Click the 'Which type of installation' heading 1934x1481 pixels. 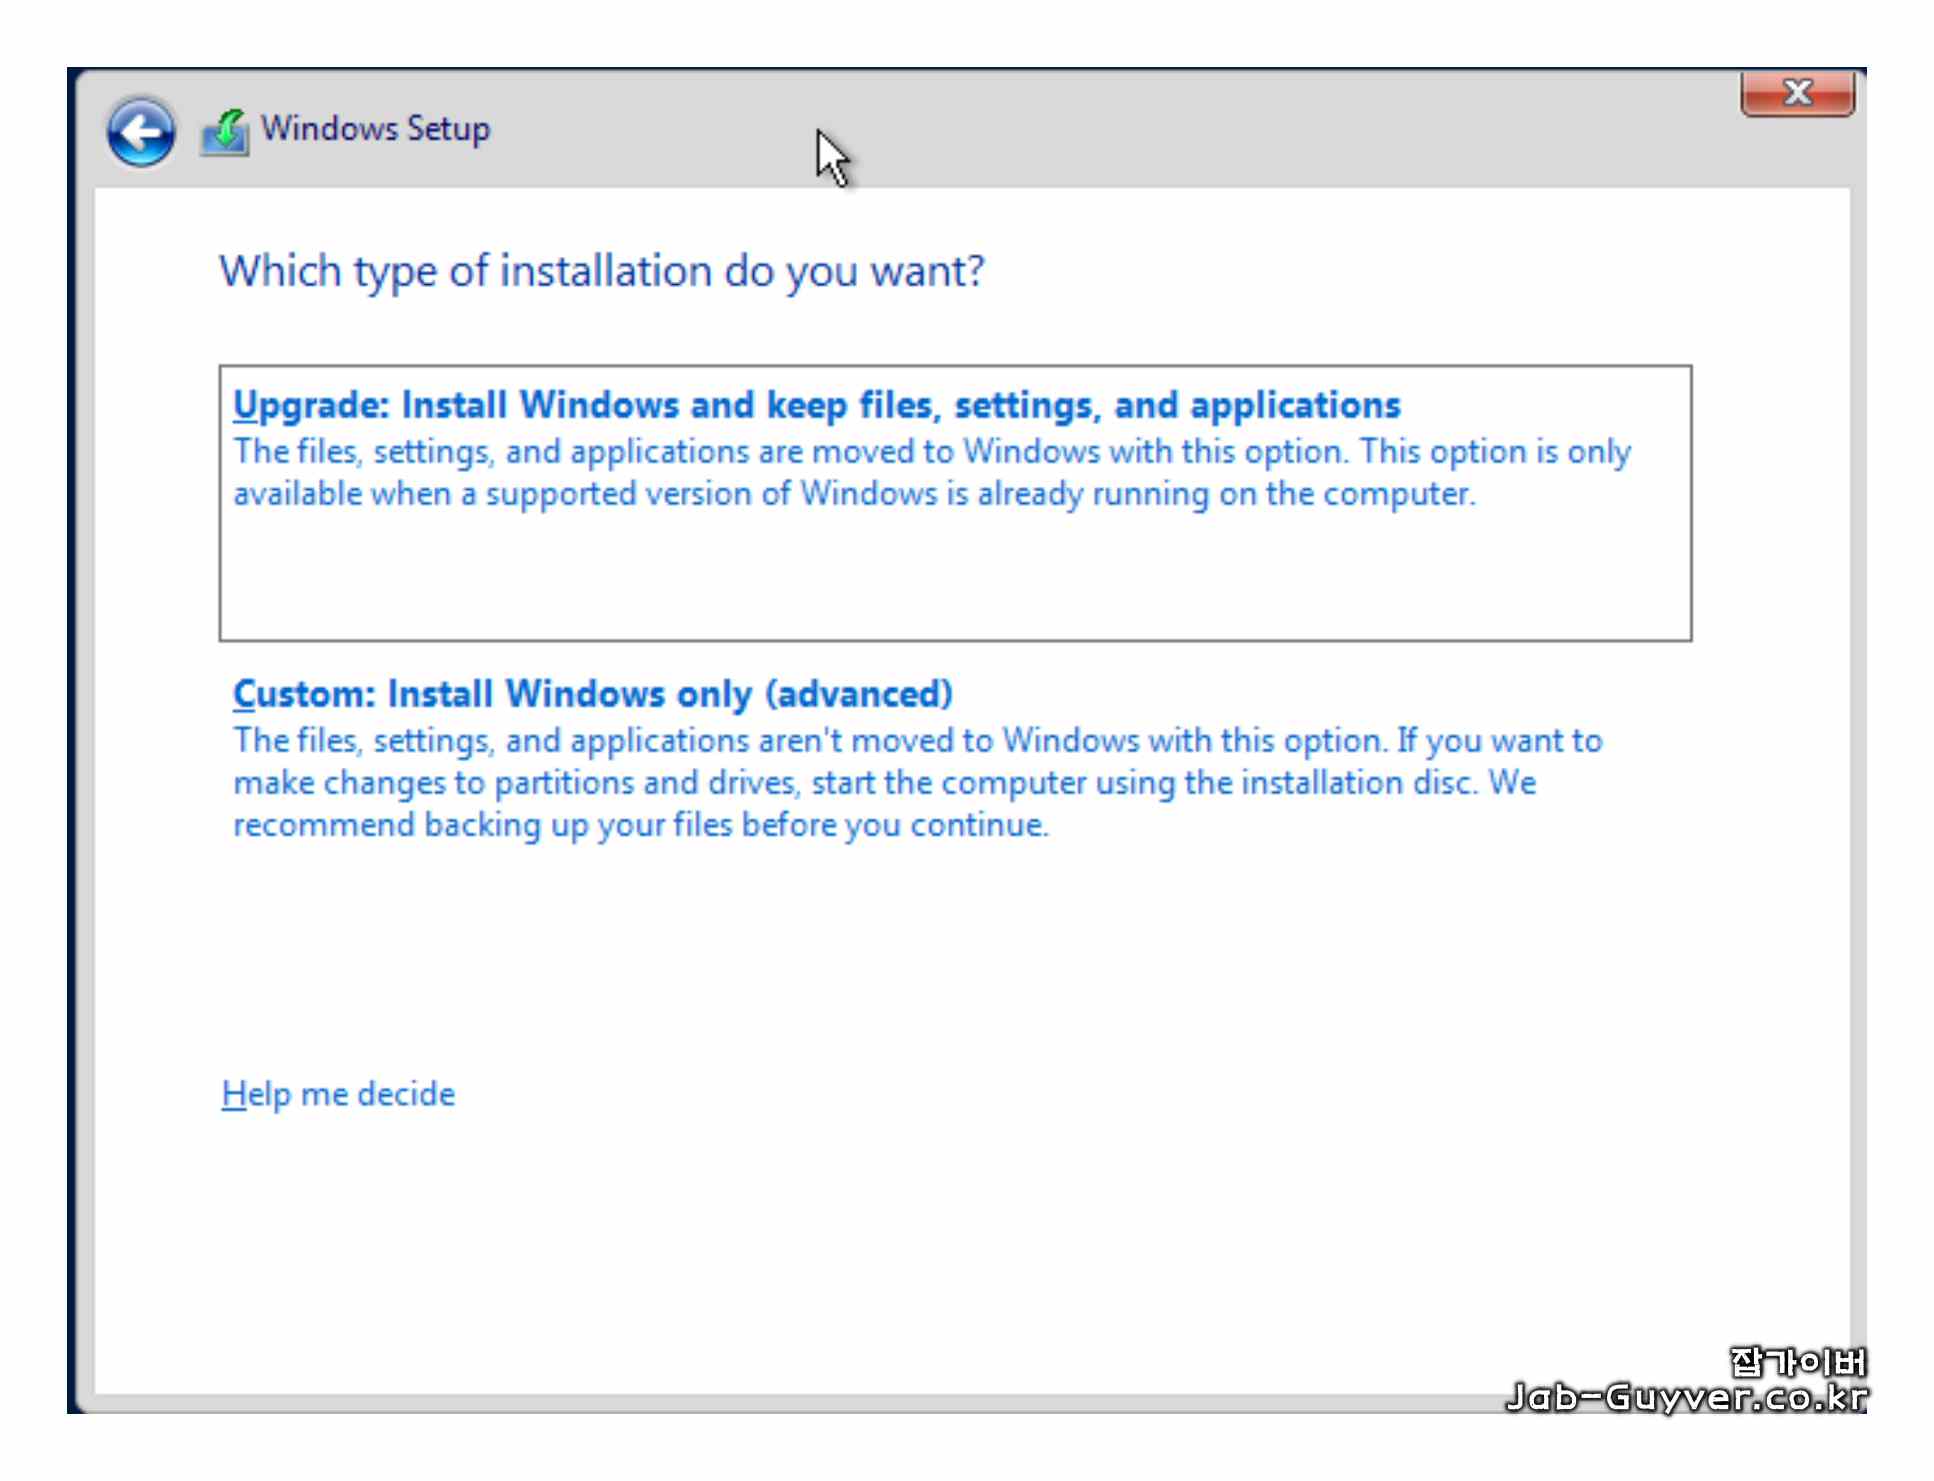click(601, 271)
